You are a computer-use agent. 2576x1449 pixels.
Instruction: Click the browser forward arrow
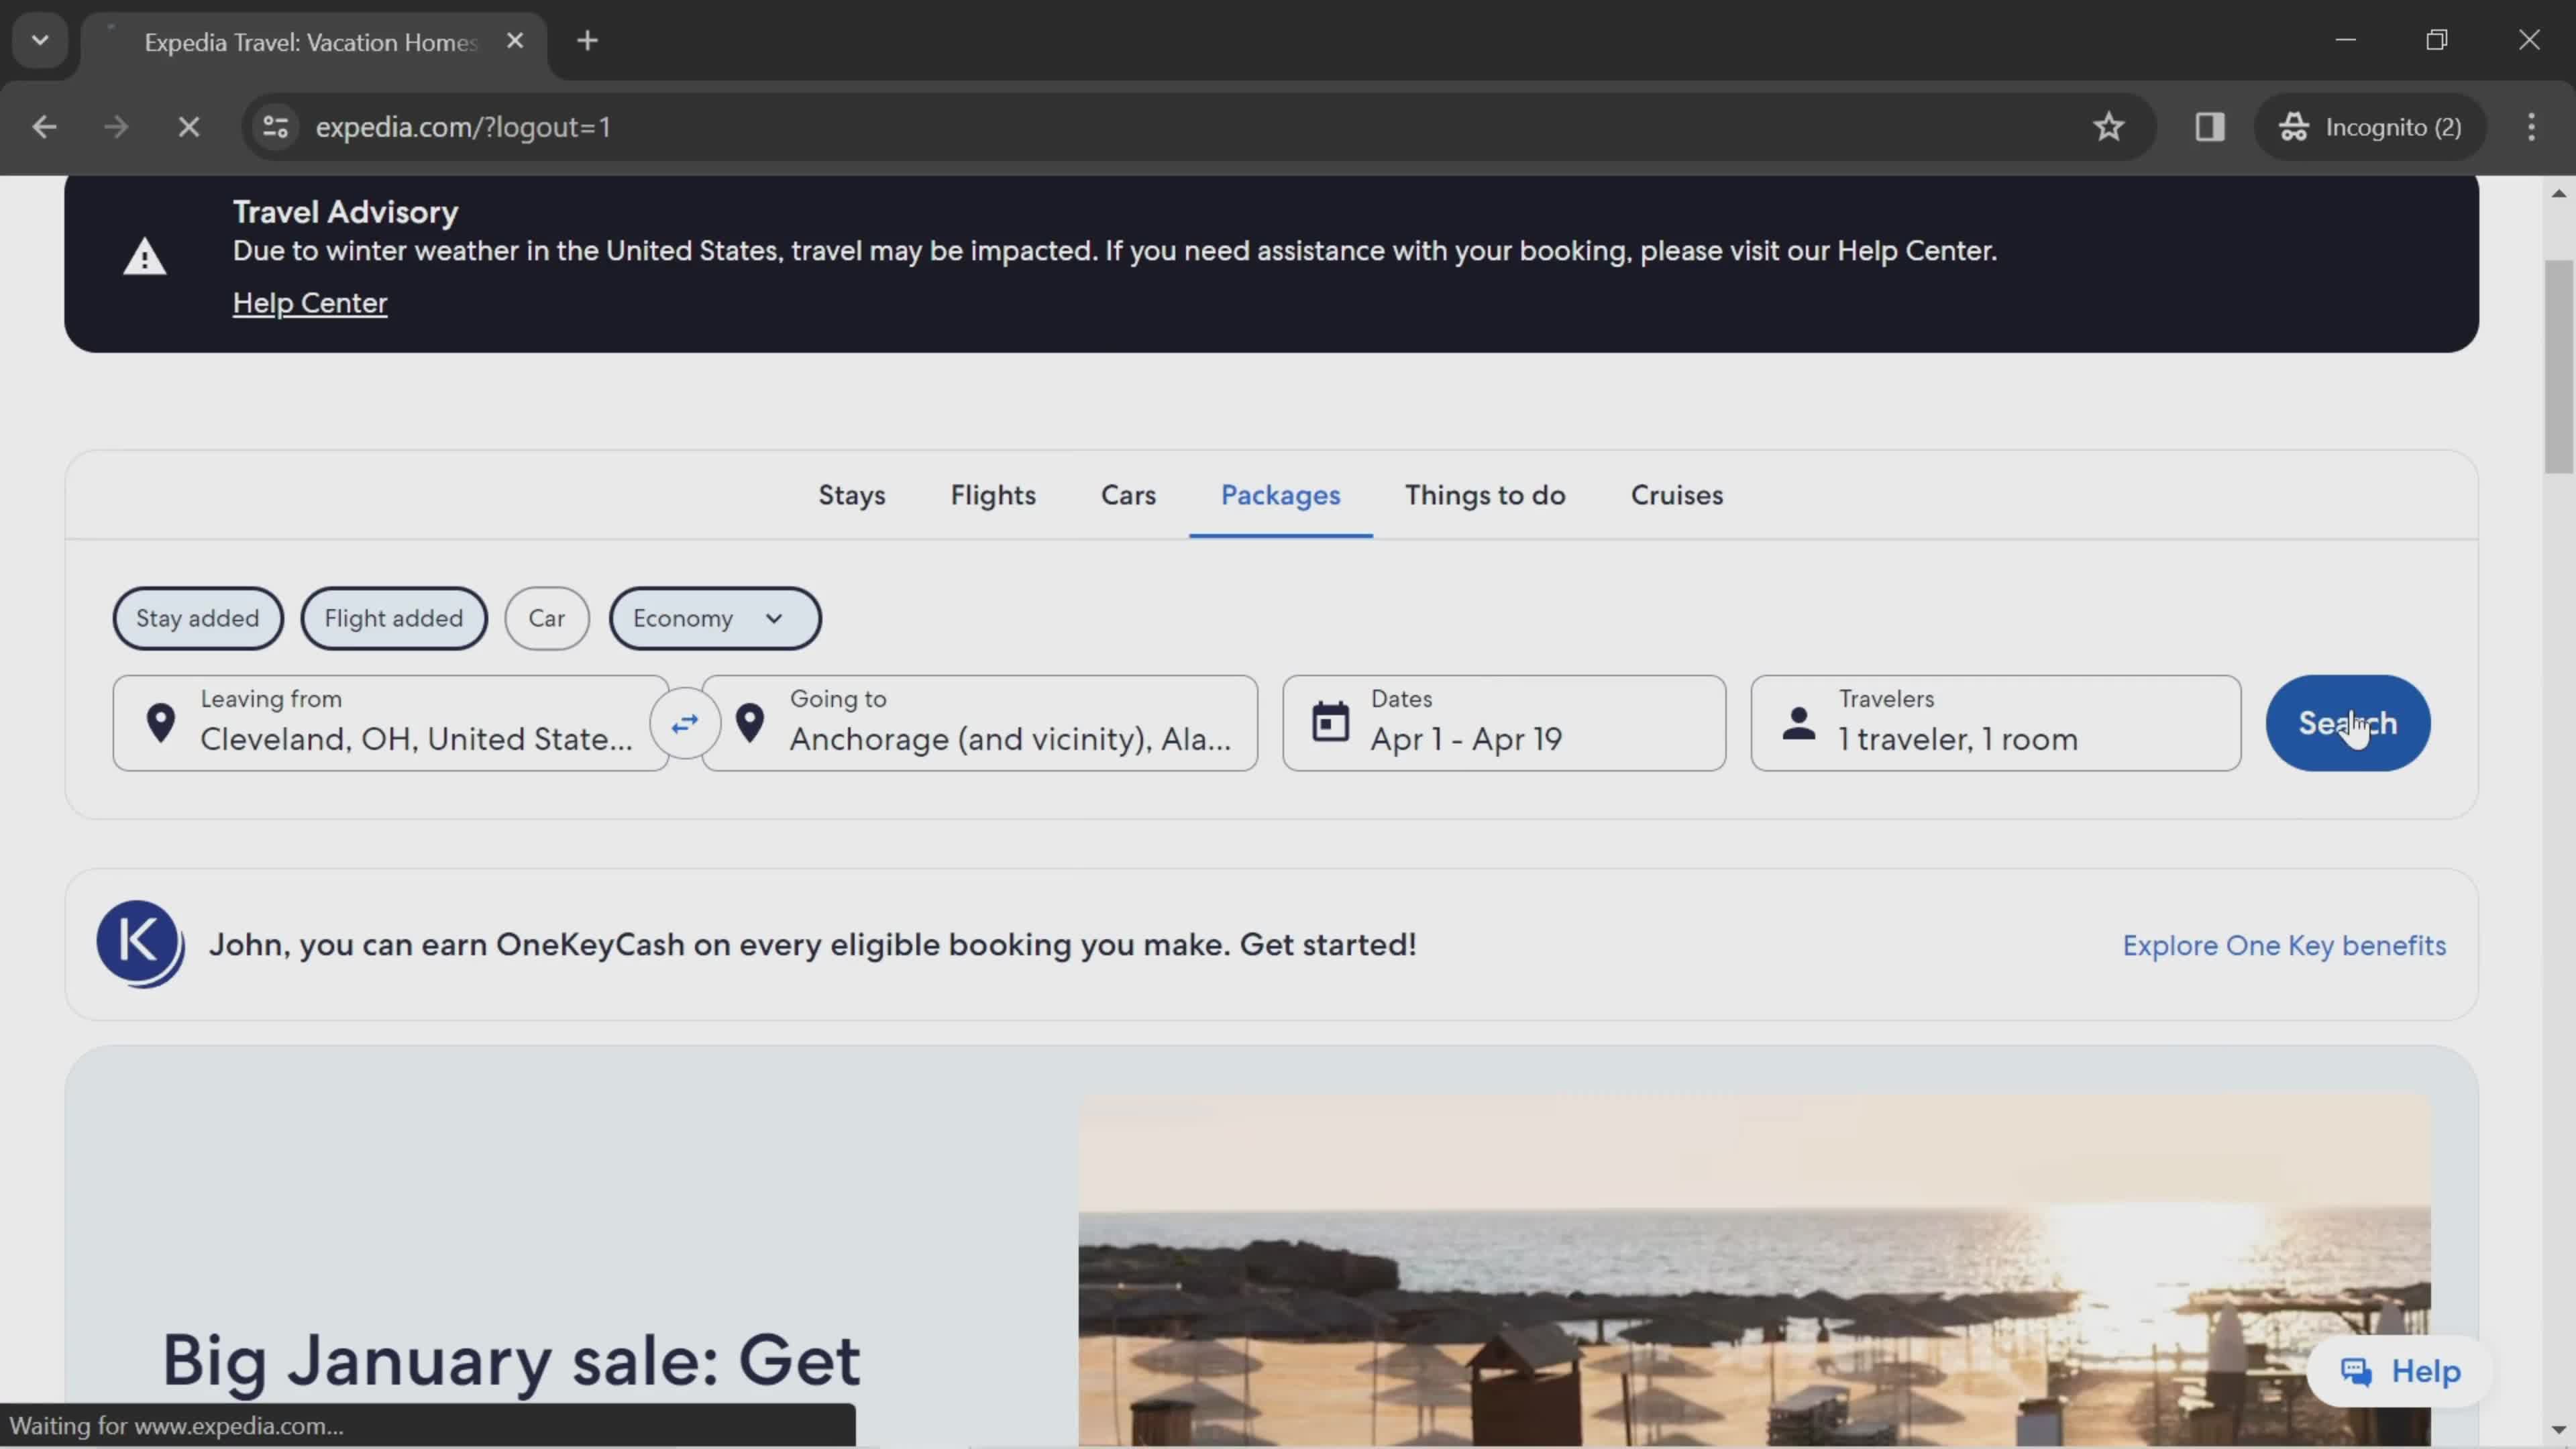point(116,127)
